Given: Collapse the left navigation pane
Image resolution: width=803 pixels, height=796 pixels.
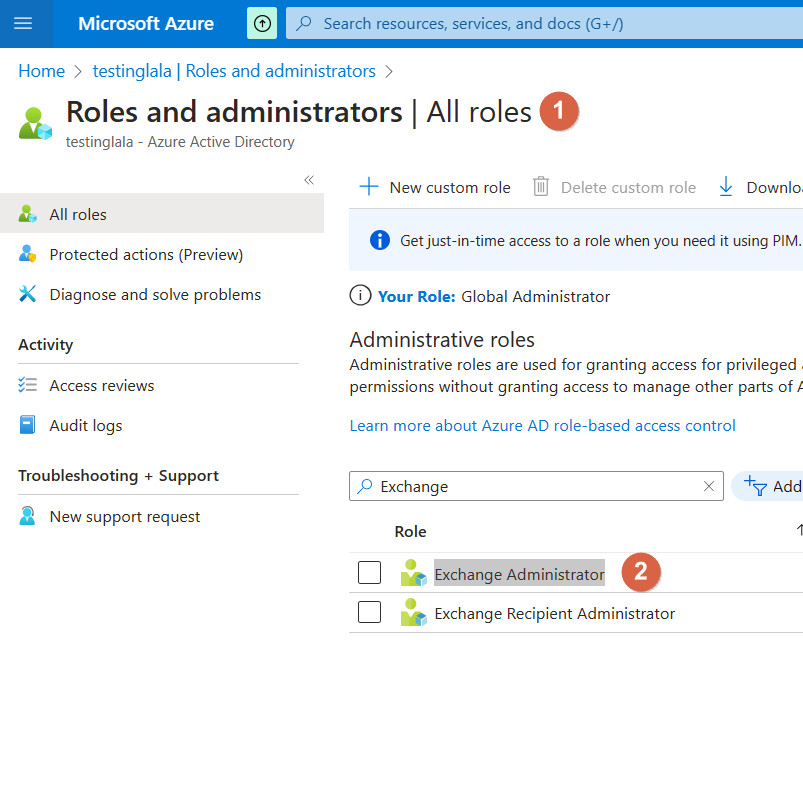Looking at the screenshot, I should pos(309,180).
